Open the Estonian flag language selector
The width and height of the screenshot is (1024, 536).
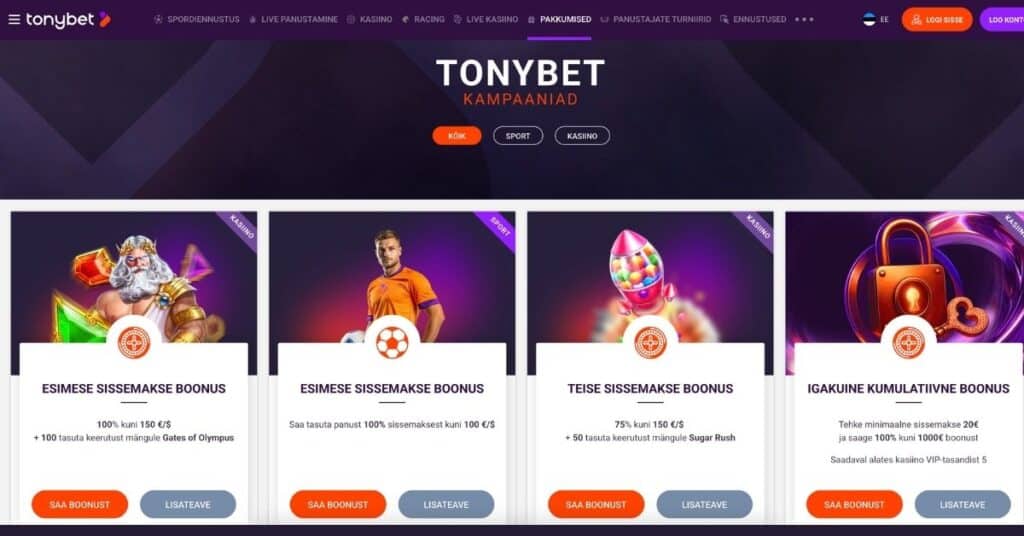coord(876,20)
